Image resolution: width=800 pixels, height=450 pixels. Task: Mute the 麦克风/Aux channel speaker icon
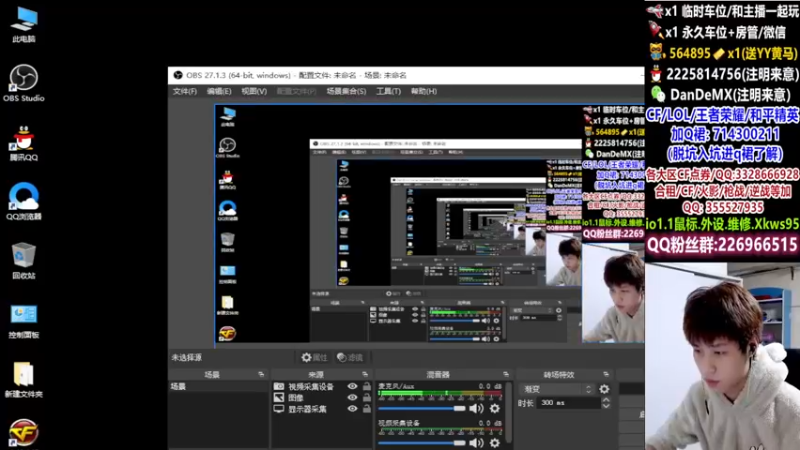click(x=476, y=409)
